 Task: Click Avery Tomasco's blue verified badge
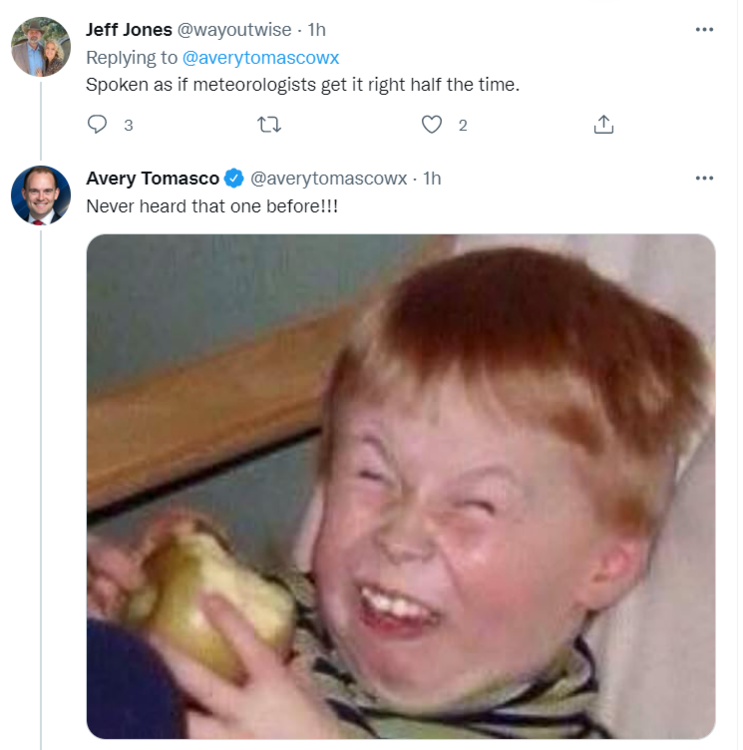234,179
